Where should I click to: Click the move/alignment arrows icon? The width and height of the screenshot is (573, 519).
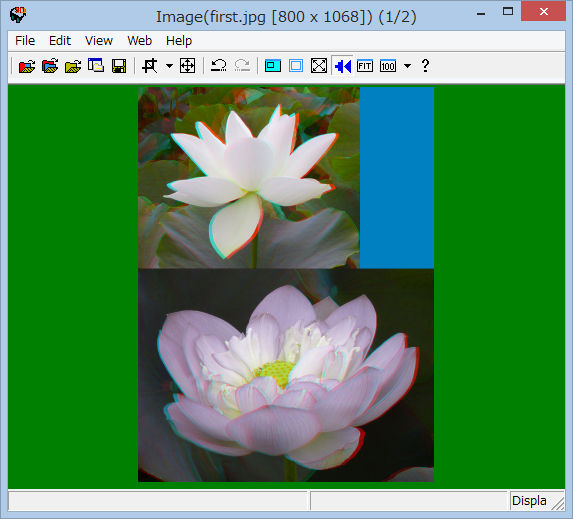[187, 66]
